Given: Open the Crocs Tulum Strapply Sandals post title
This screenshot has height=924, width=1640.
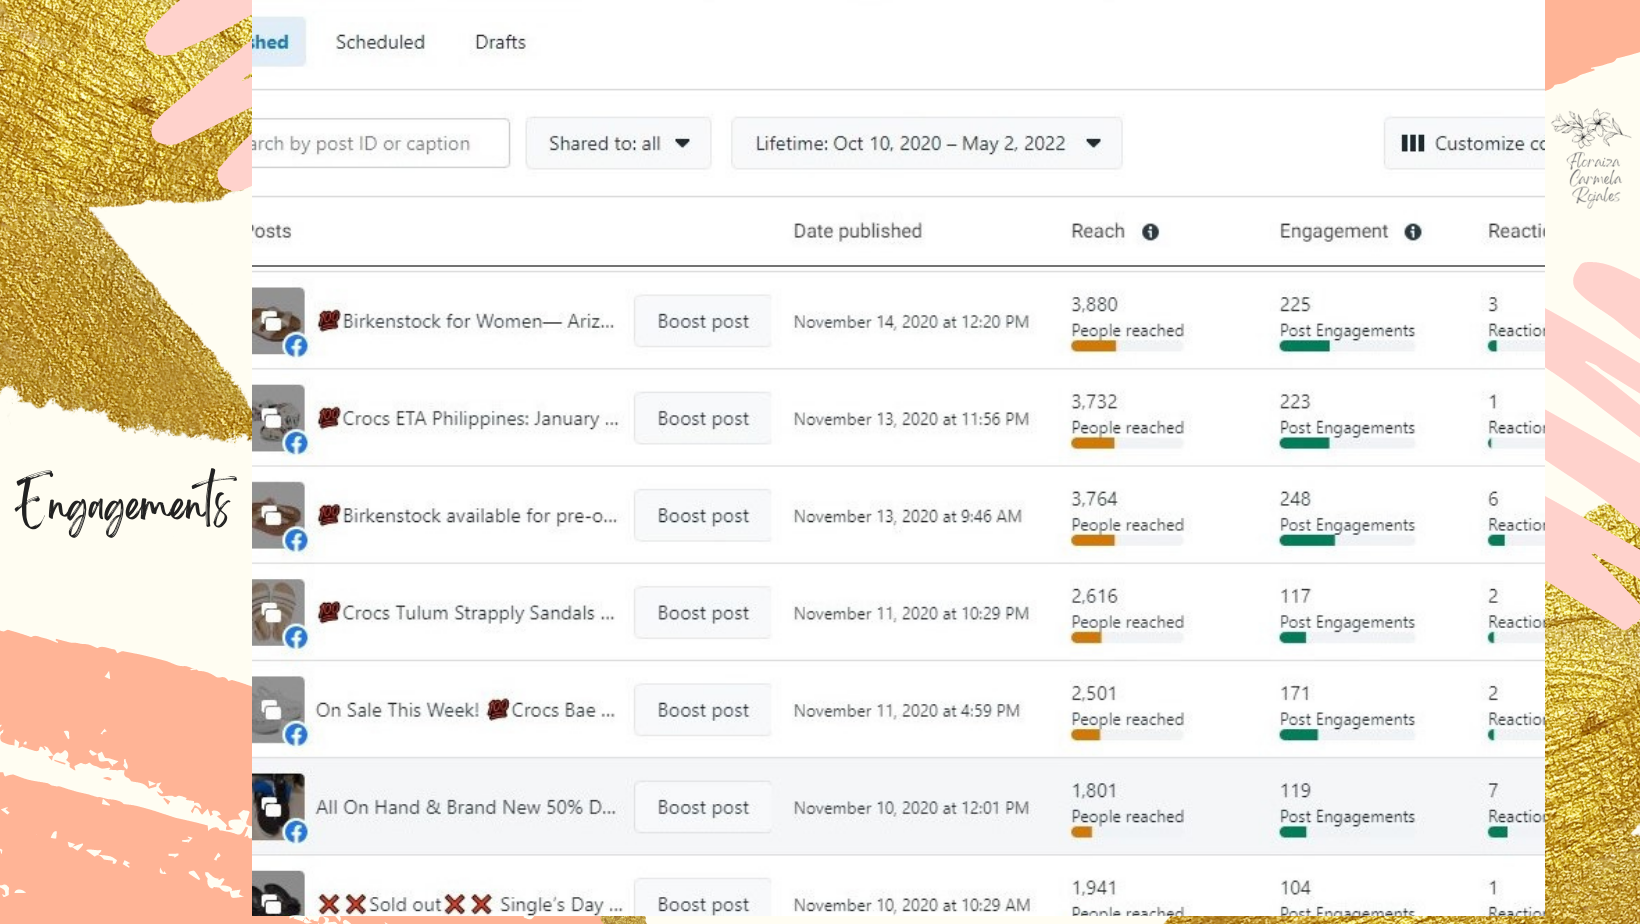Looking at the screenshot, I should coord(466,612).
